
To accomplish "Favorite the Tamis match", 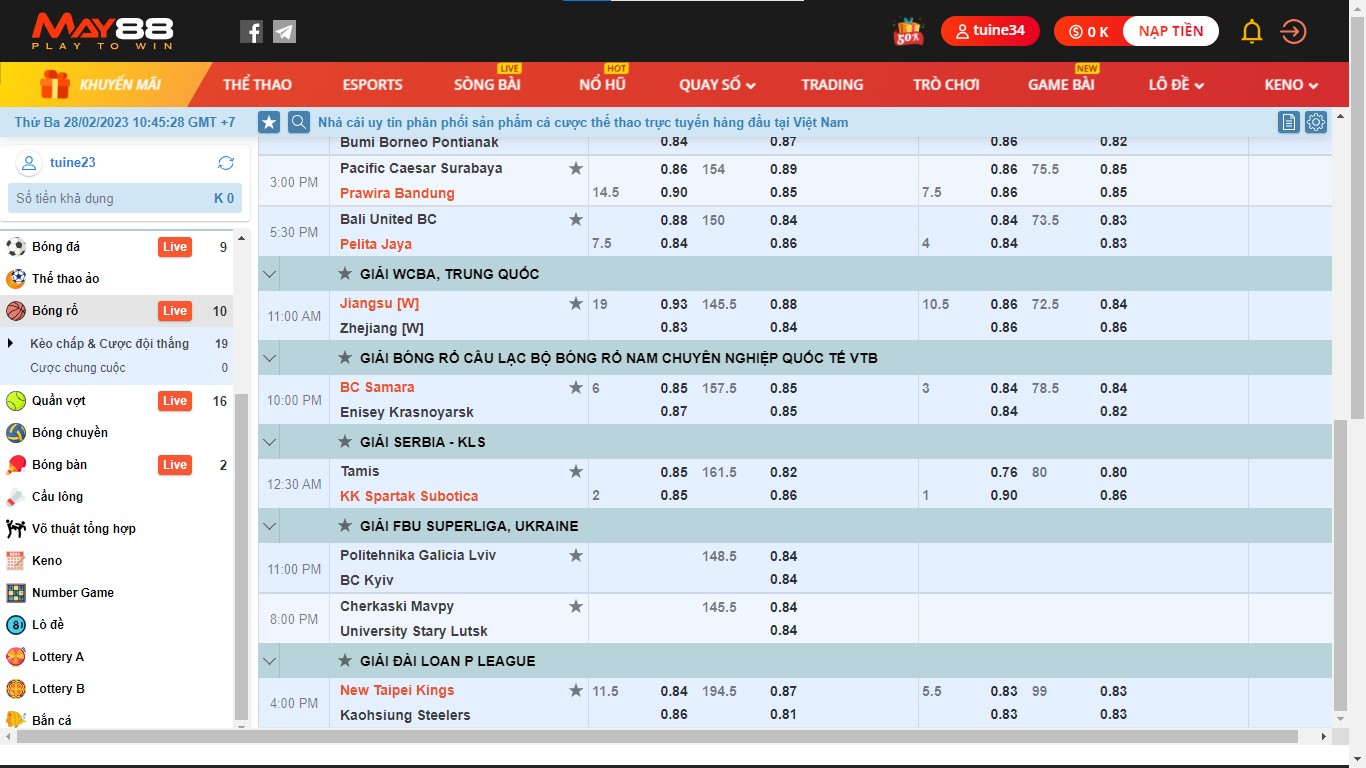I will click(x=576, y=471).
